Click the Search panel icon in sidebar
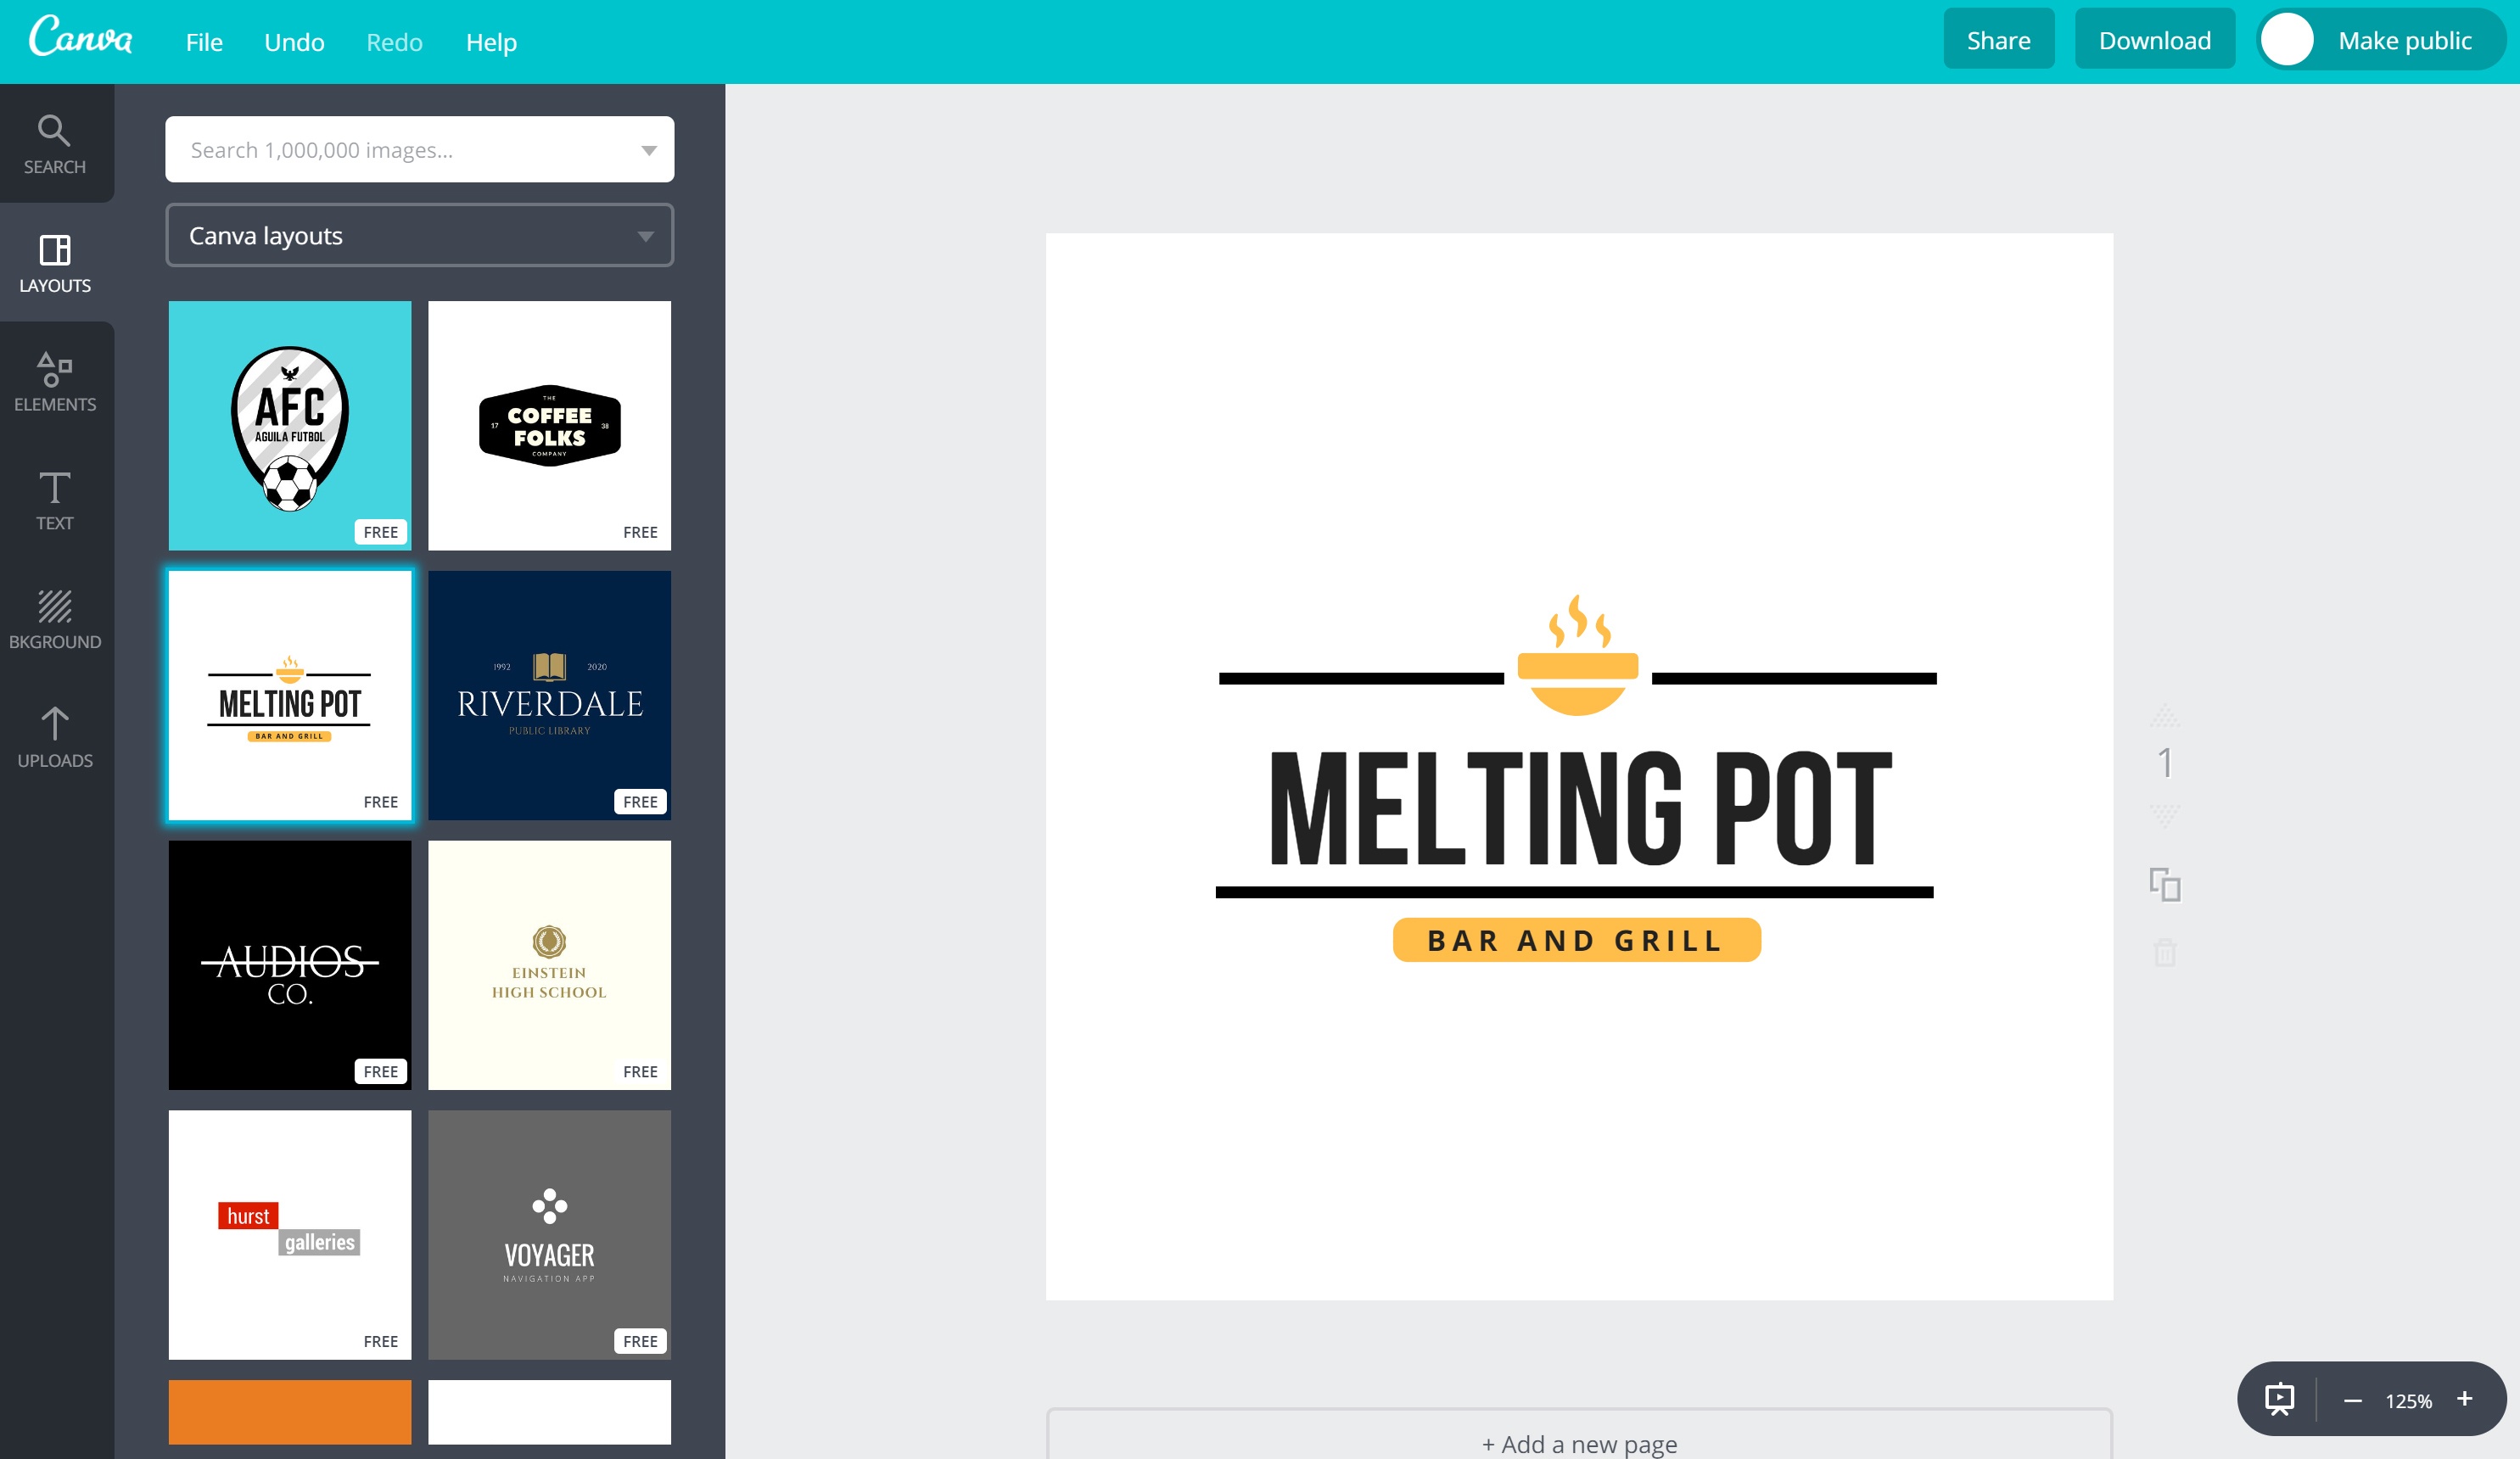 point(55,143)
